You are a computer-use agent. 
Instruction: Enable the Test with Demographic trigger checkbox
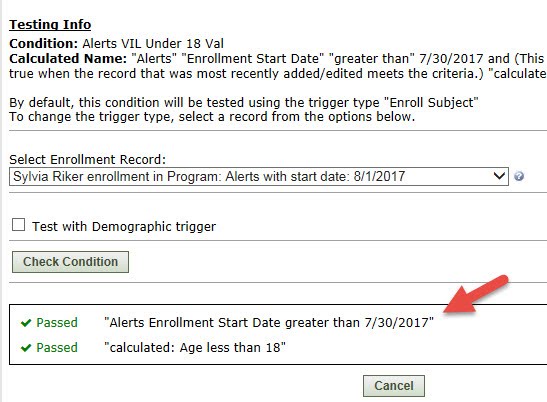tap(18, 225)
